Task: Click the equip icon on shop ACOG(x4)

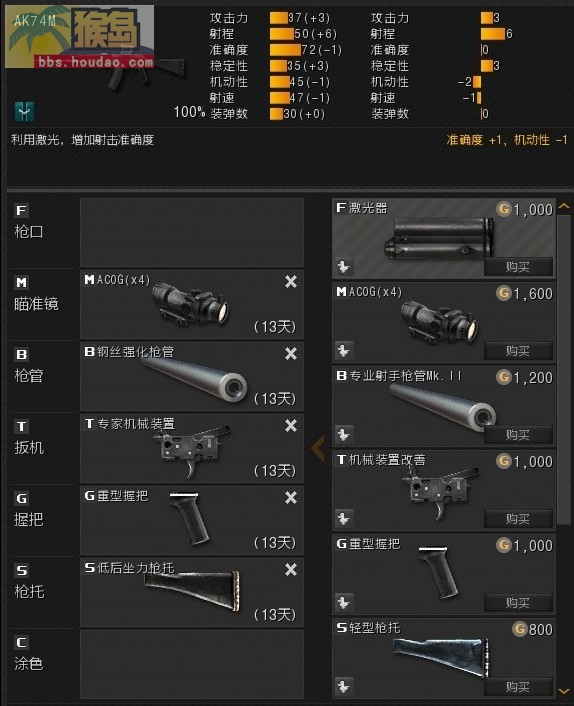Action: coord(344,350)
